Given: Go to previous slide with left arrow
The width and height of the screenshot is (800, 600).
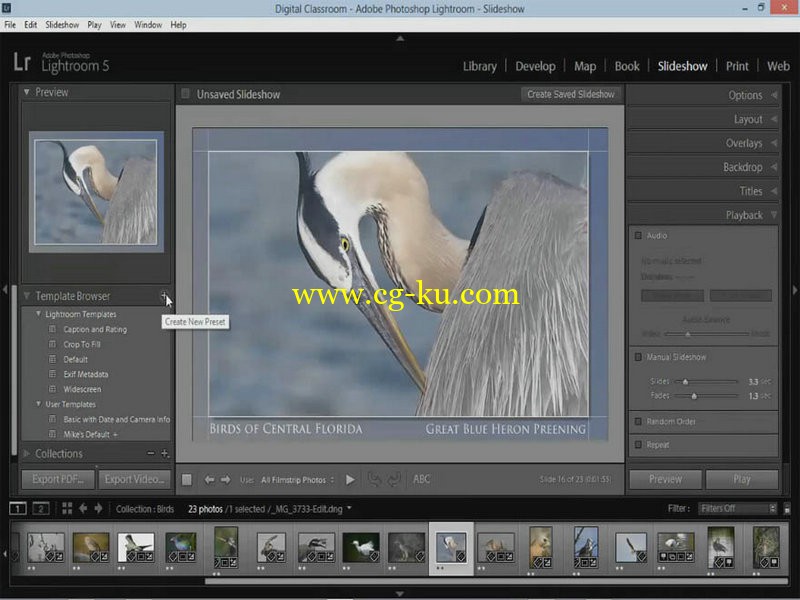Looking at the screenshot, I should 209,480.
